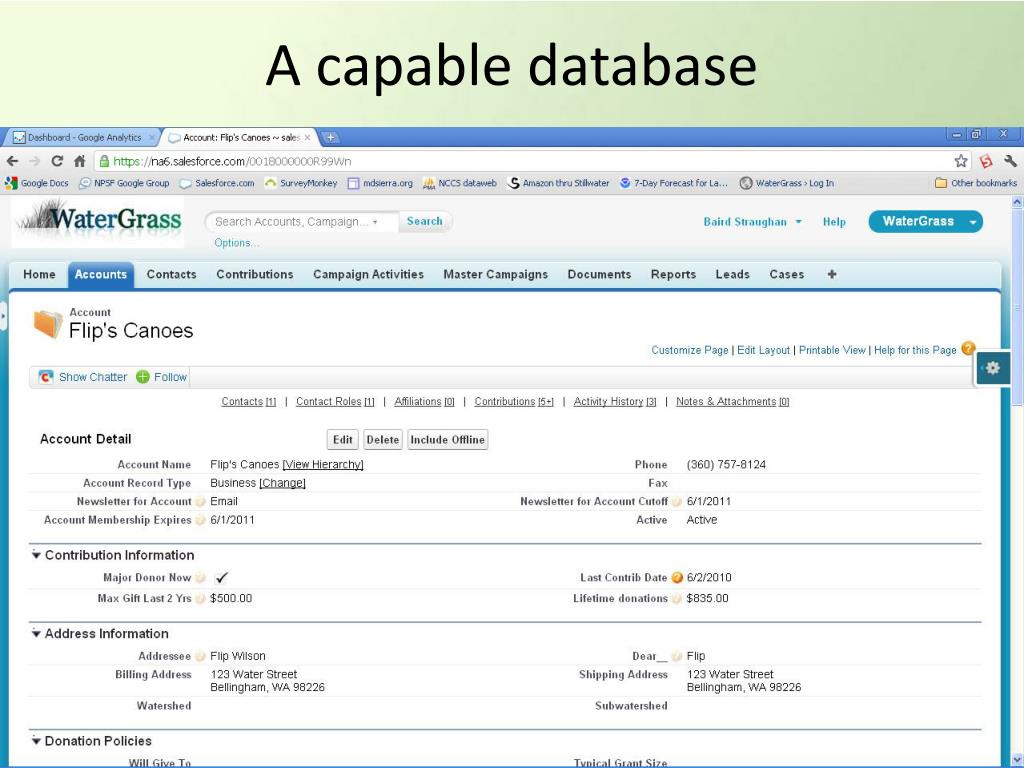The height and width of the screenshot is (768, 1024).
Task: Jump to Contributions [5+] related list
Action: (514, 402)
